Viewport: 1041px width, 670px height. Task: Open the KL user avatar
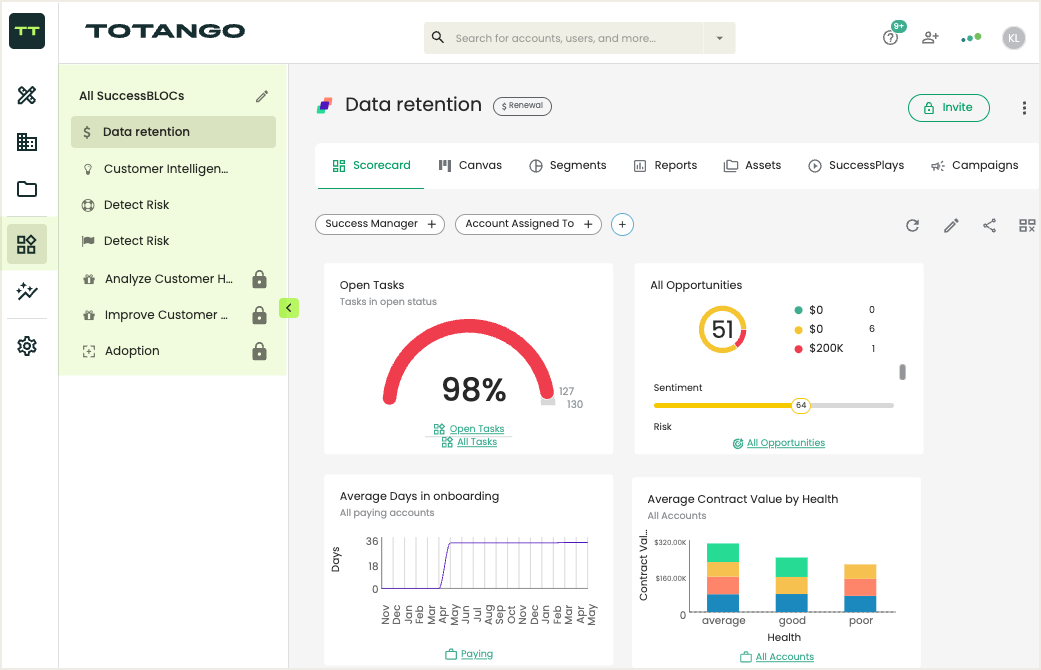(1014, 38)
